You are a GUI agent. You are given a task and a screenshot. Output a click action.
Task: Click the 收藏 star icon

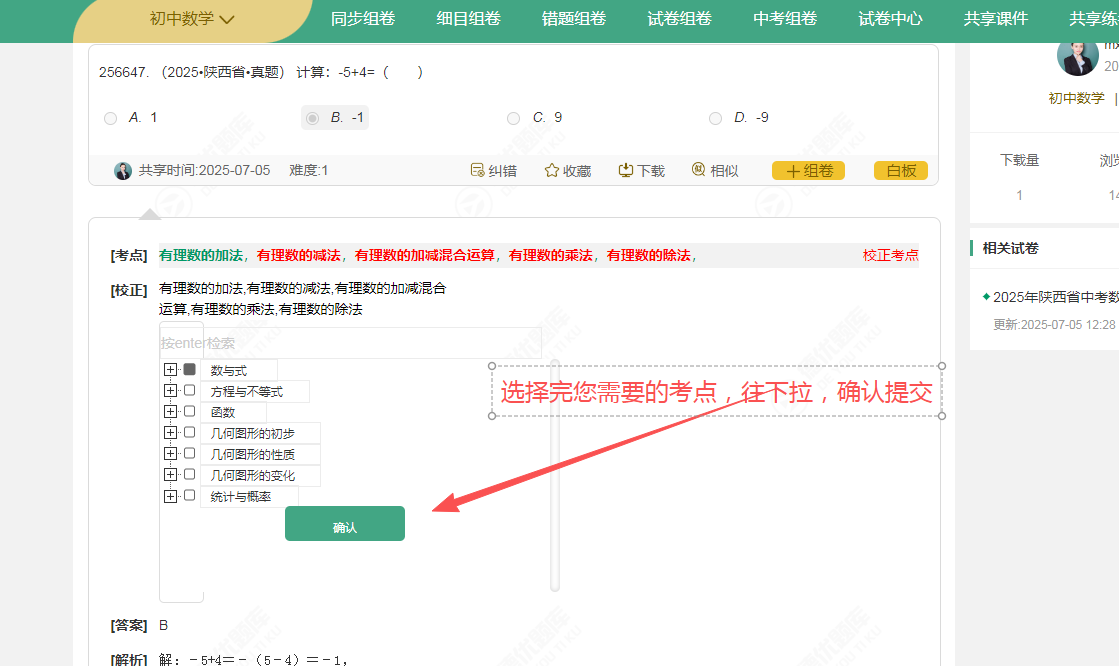551,170
